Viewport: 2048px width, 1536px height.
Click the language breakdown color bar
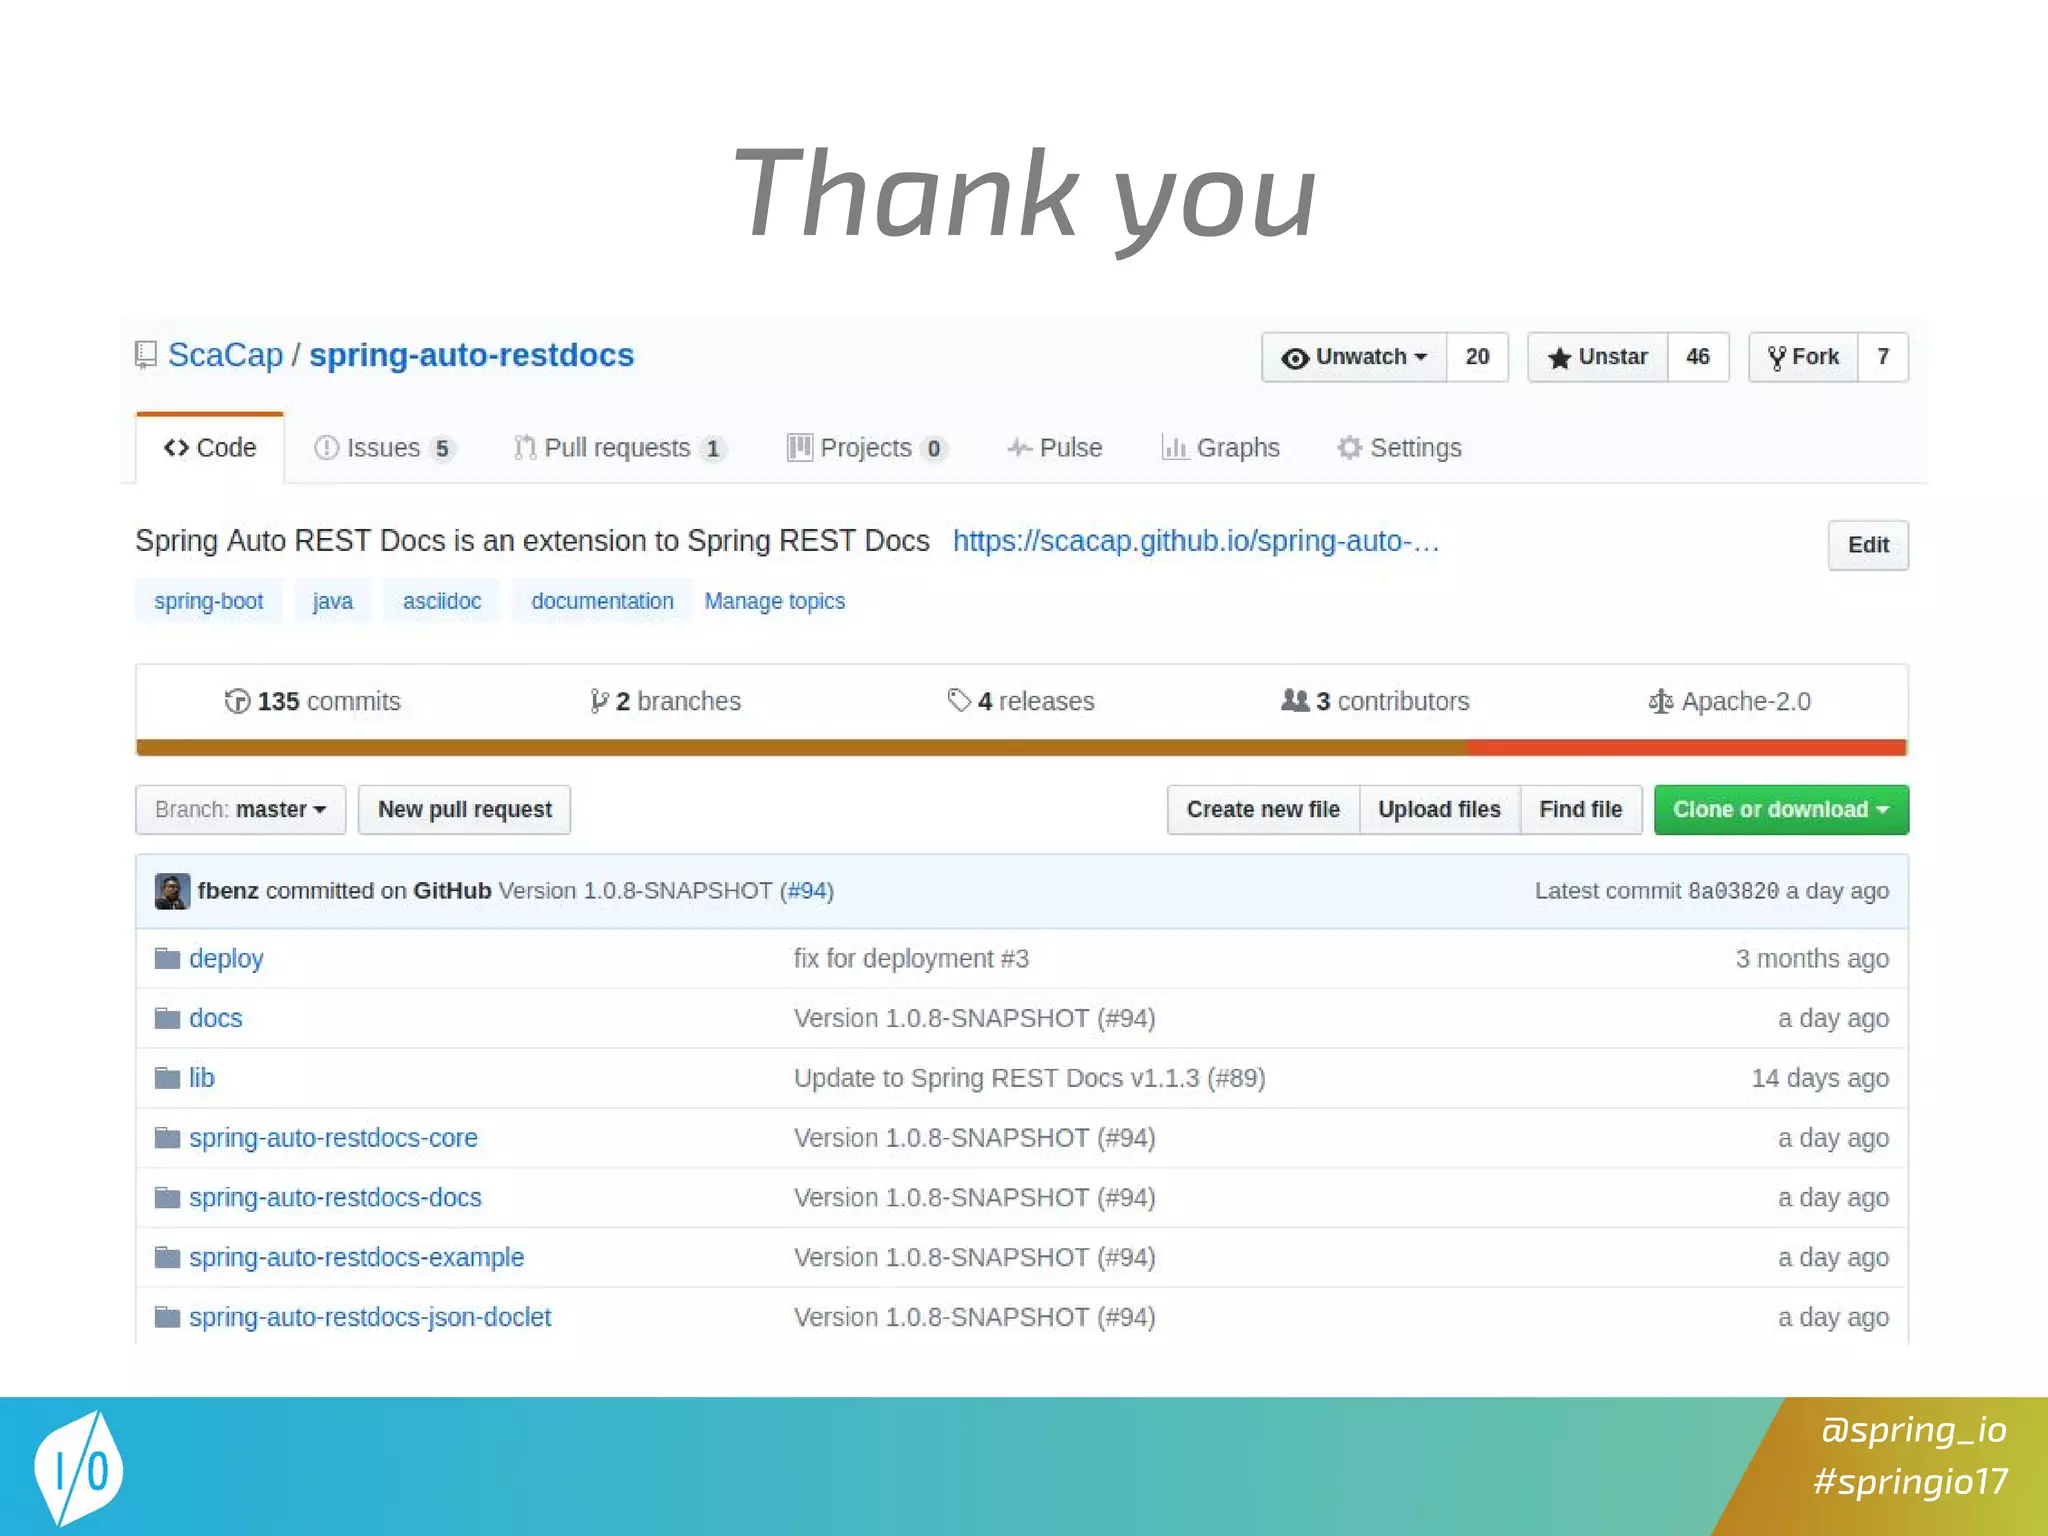coord(1021,747)
